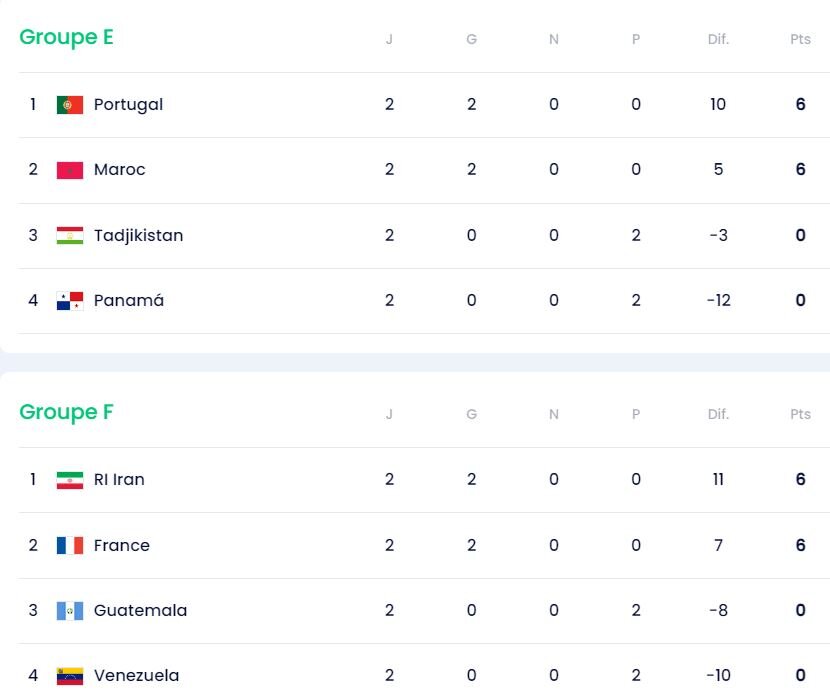Click the Portugal flag icon
Viewport: 830px width, 696px height.
(70, 105)
